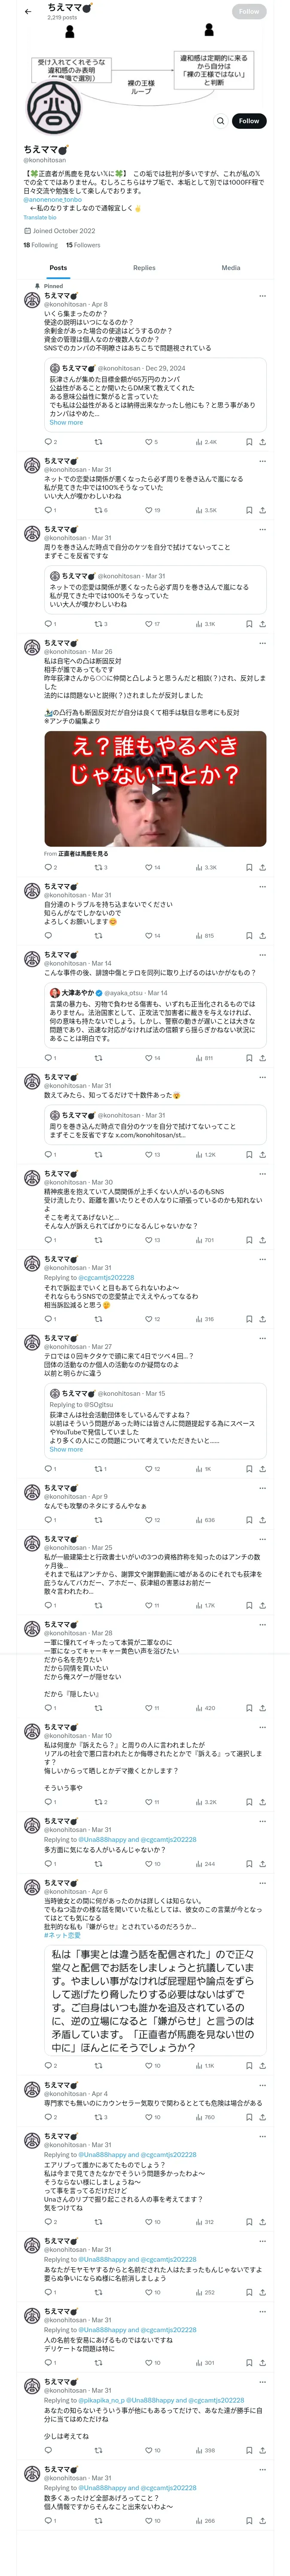Viewport: 290px width, 2576px height.
Task: Go back using the arrow icon
Action: 28,11
